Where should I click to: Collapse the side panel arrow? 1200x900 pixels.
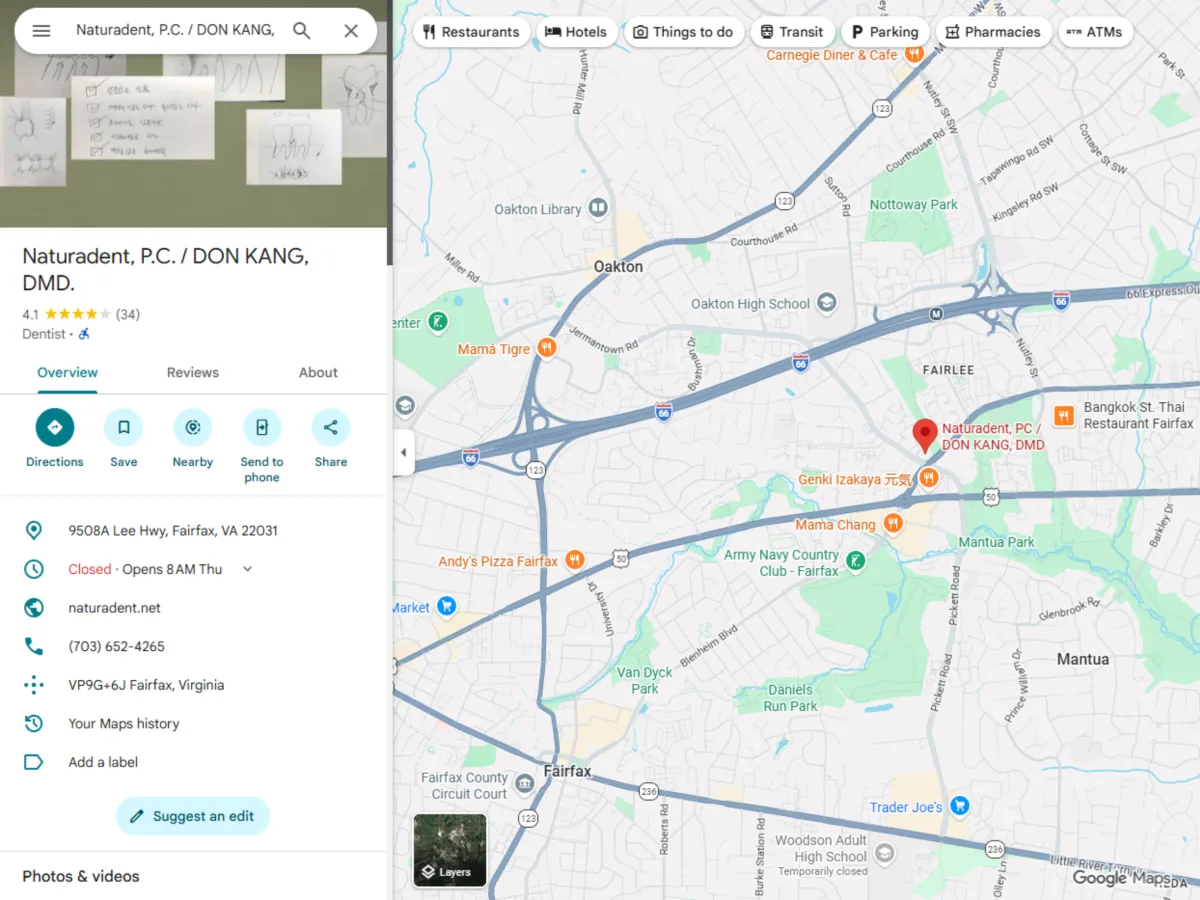coord(403,453)
